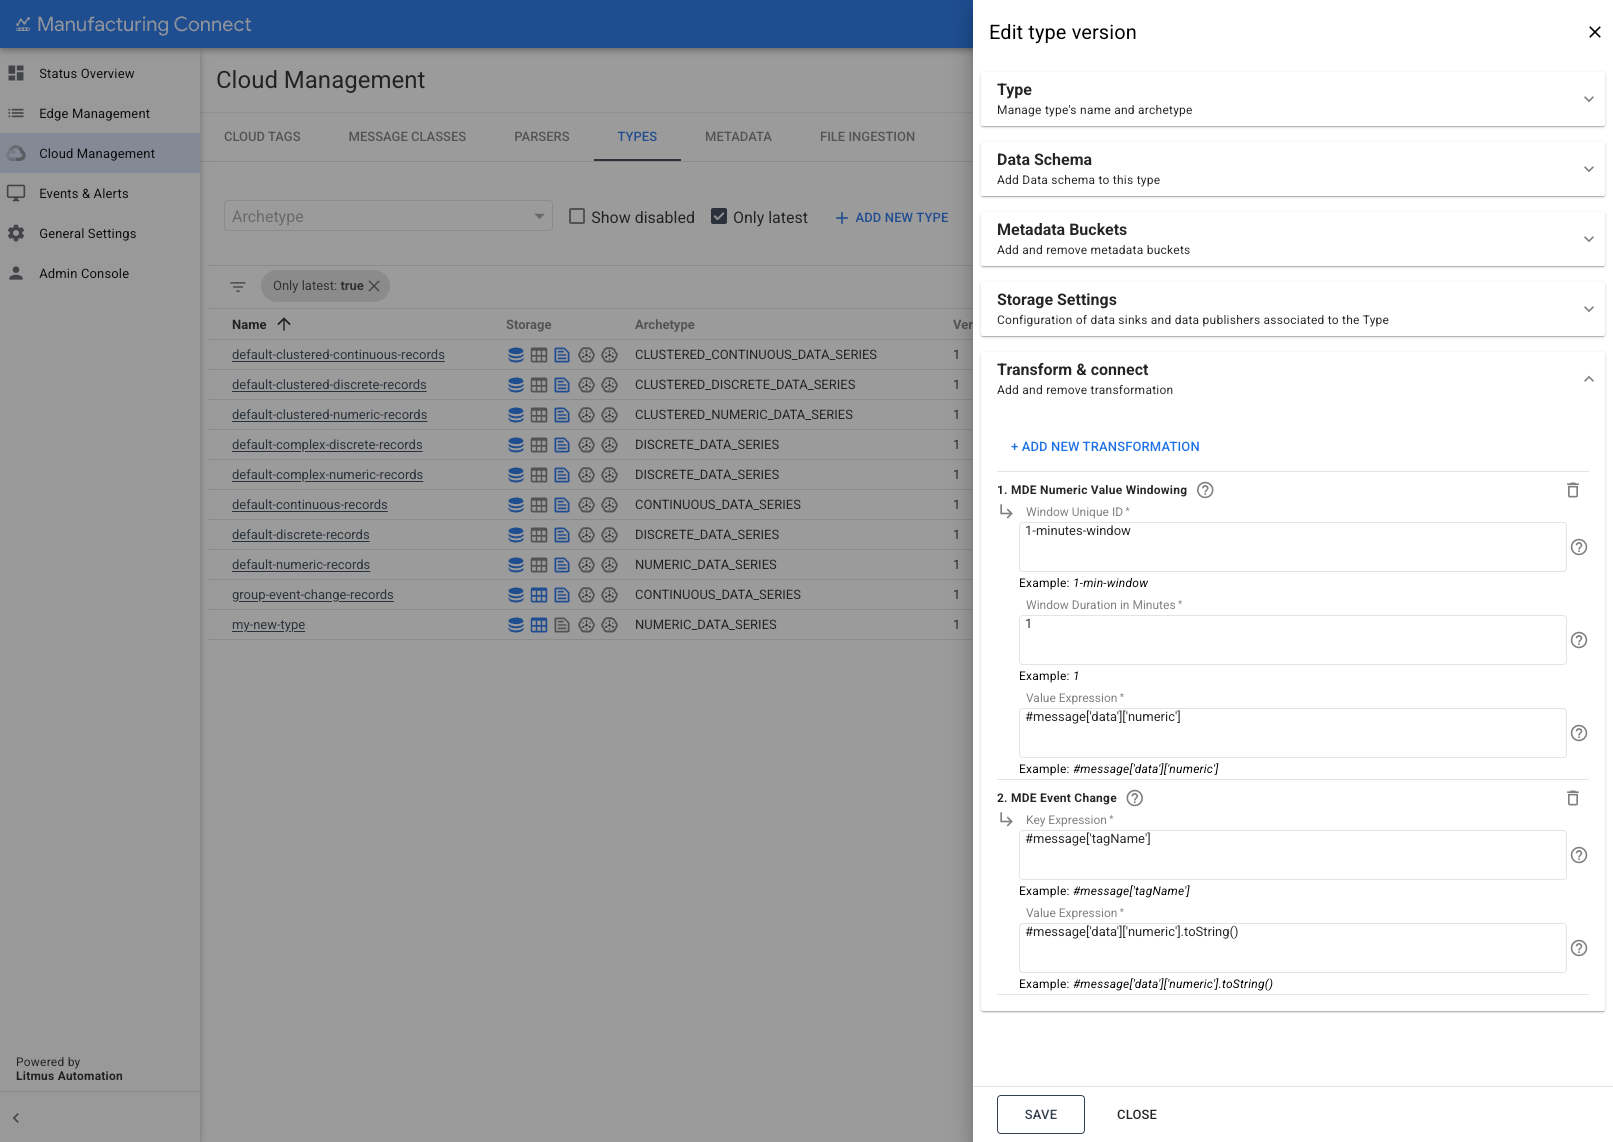Click help icon for Window Duration field
The height and width of the screenshot is (1142, 1613).
1578,640
